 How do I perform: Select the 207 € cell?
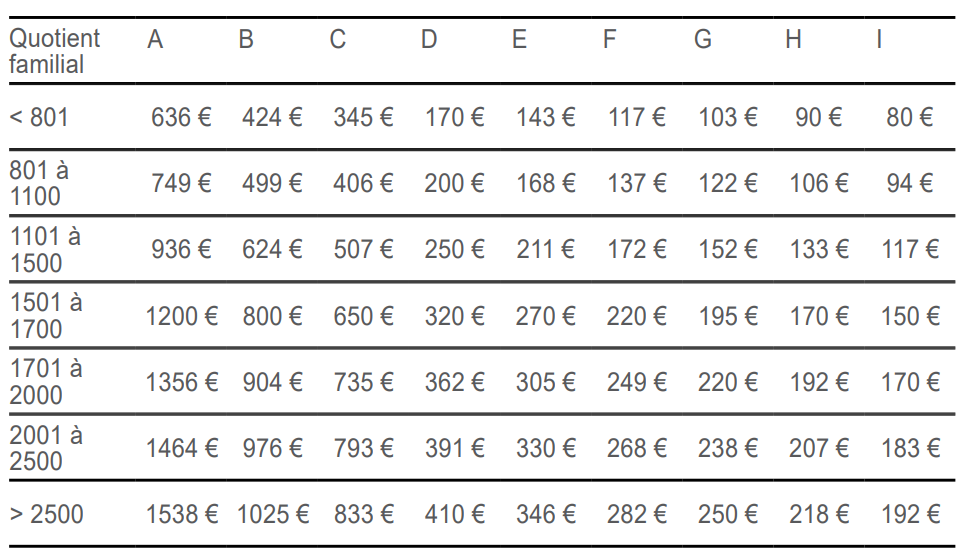coord(819,448)
